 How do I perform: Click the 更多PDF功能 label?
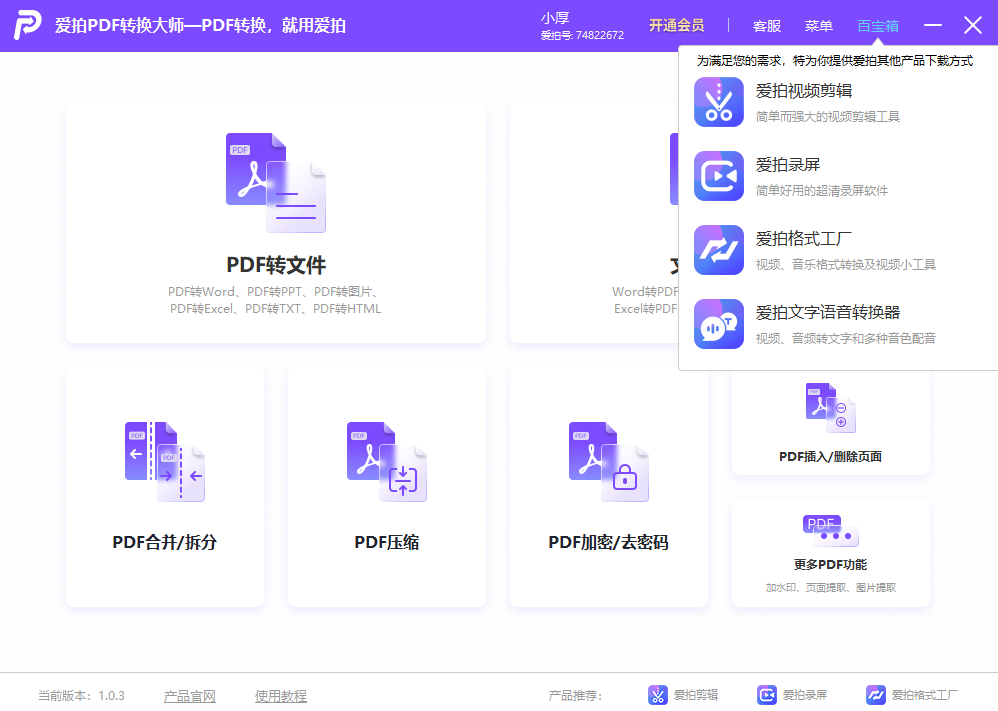pyautogui.click(x=831, y=565)
